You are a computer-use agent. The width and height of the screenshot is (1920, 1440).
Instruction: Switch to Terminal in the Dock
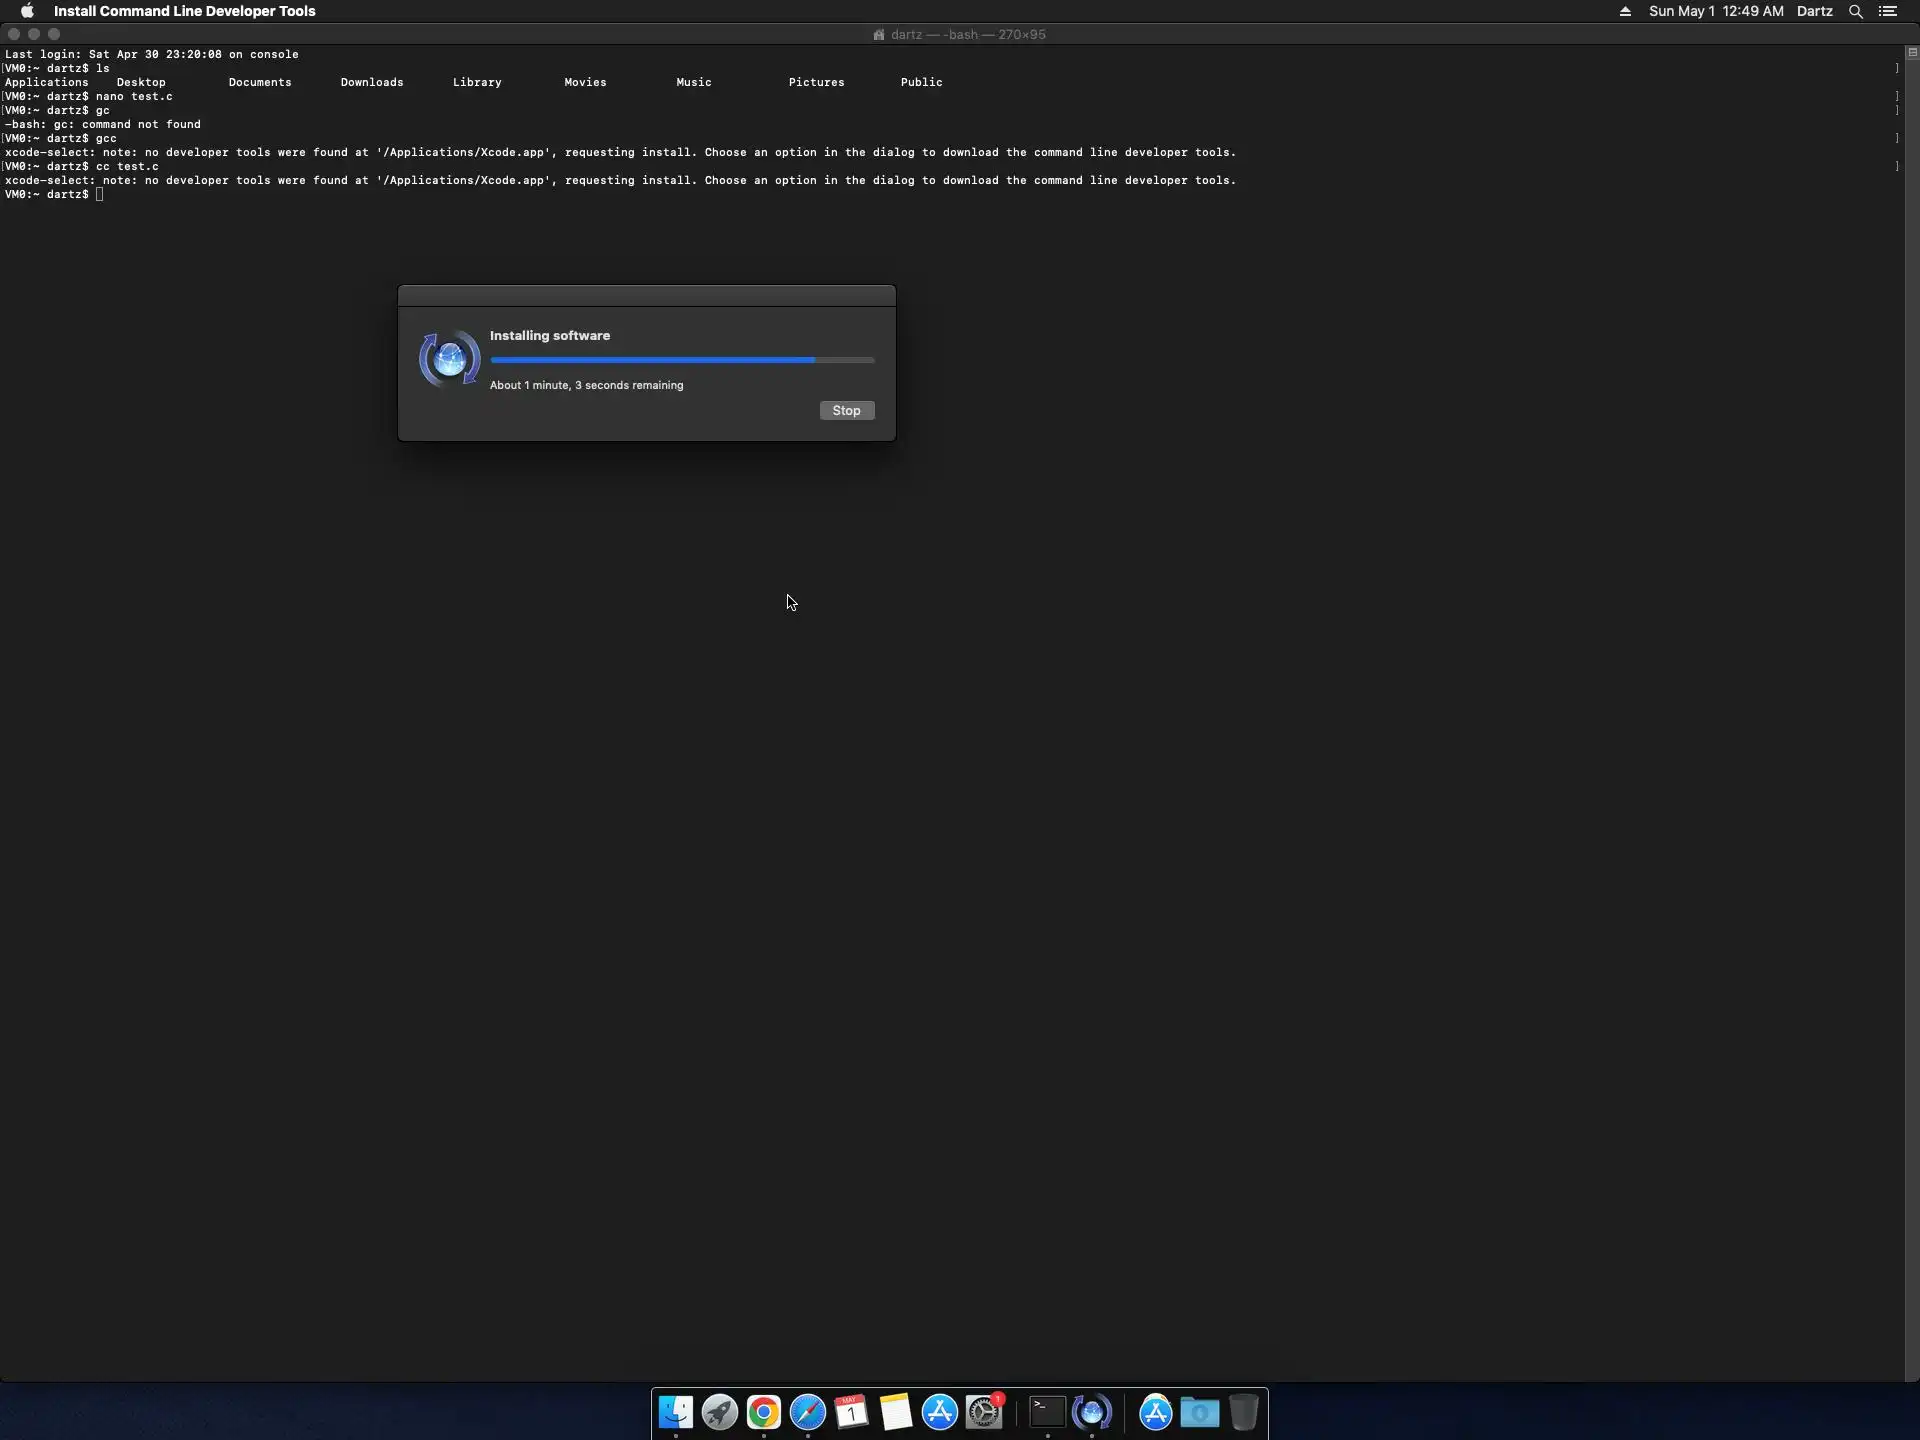click(x=1047, y=1412)
